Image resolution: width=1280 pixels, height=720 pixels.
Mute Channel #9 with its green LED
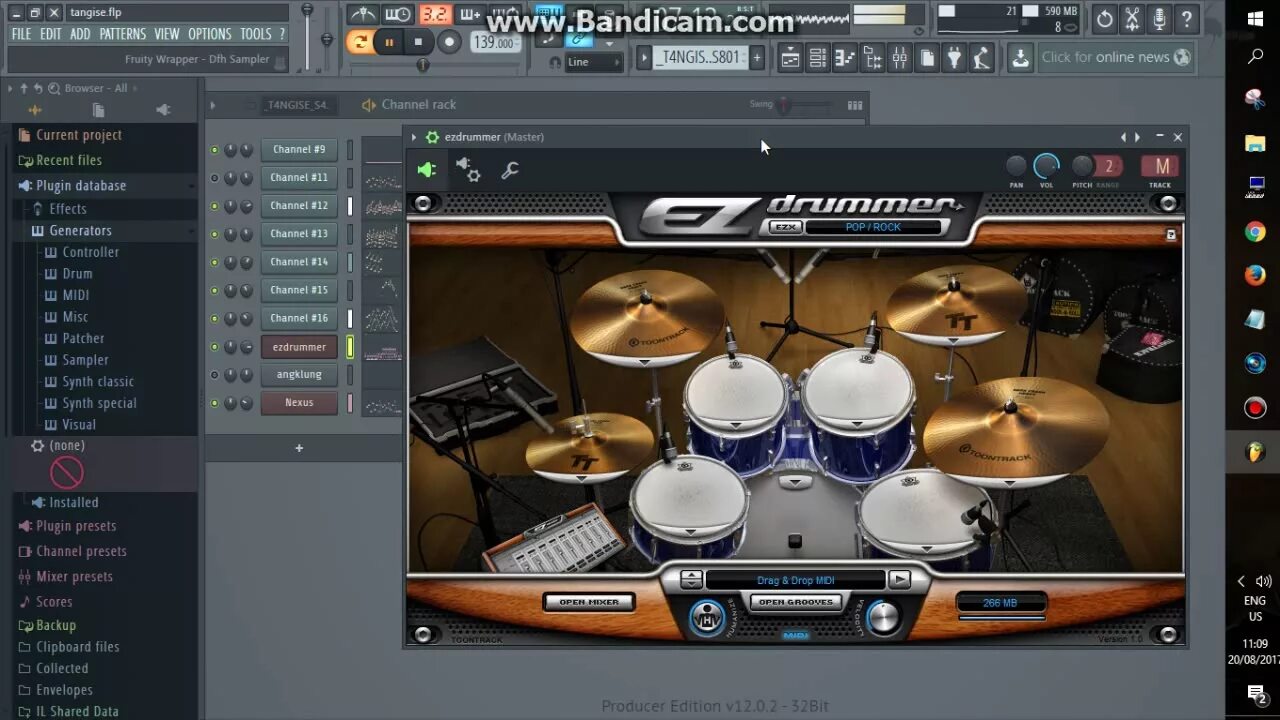tap(214, 150)
